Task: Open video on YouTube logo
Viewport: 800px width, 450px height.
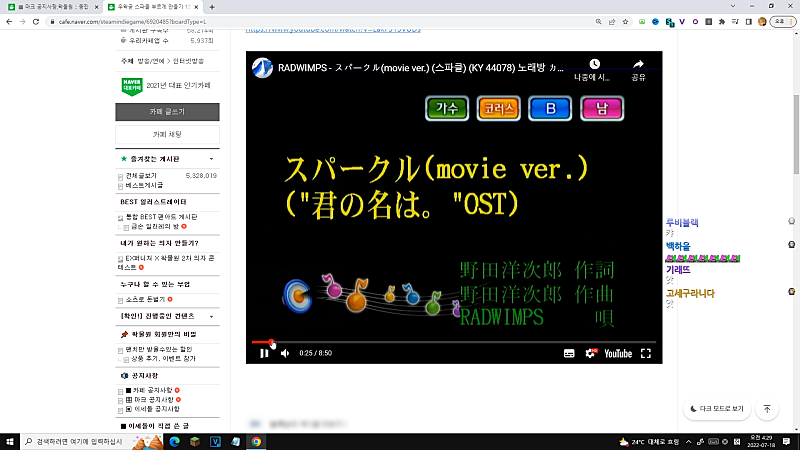Action: click(x=617, y=353)
